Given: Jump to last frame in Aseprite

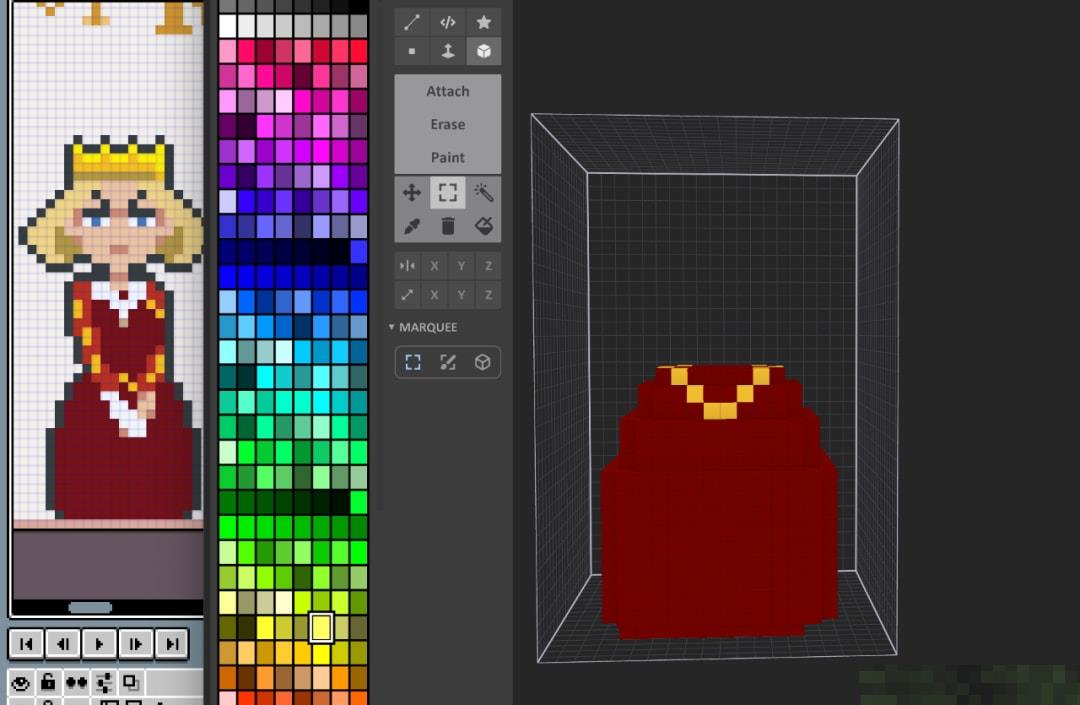Looking at the screenshot, I should pyautogui.click(x=172, y=644).
